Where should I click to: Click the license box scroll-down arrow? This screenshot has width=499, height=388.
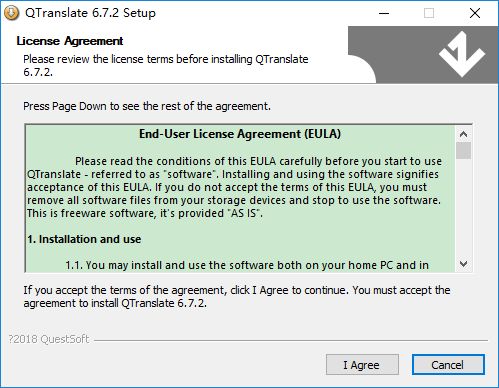click(x=463, y=264)
